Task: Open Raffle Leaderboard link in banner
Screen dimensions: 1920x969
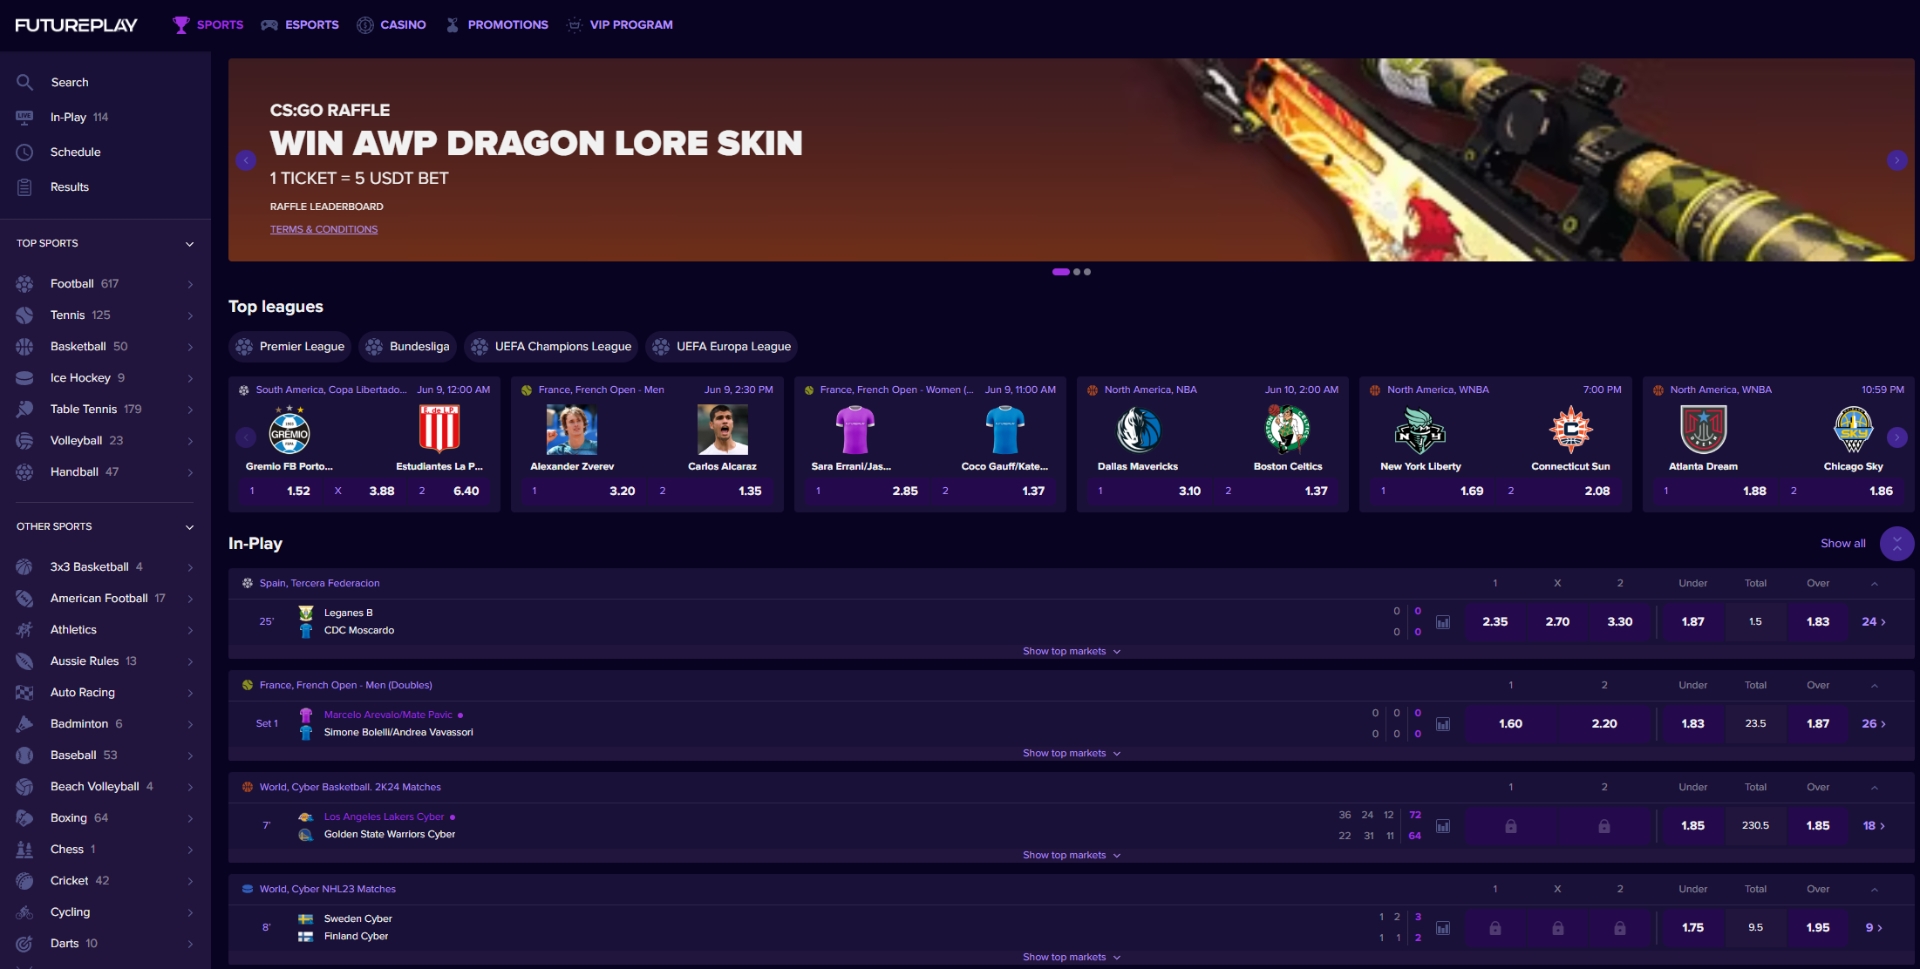Action: coord(327,206)
